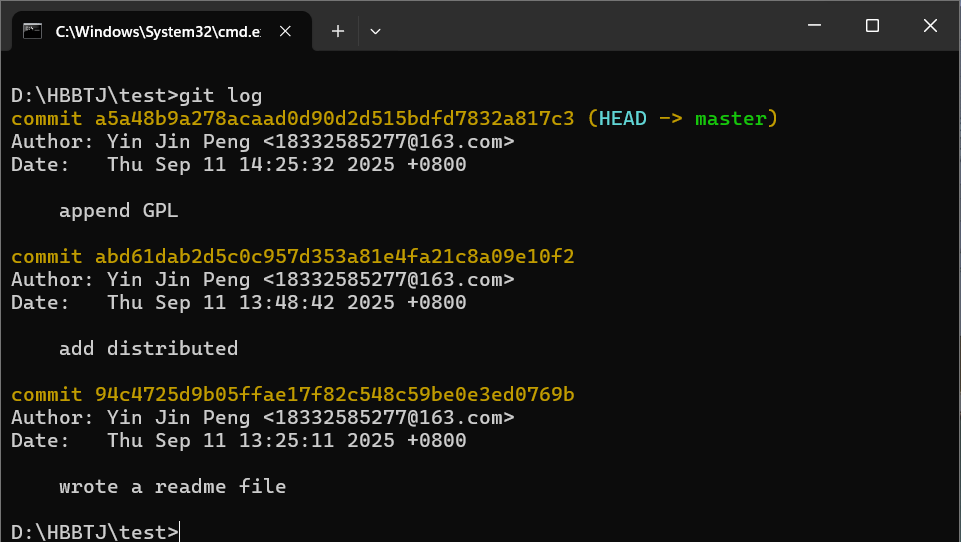
Task: Close the terminal window
Action: click(x=930, y=26)
